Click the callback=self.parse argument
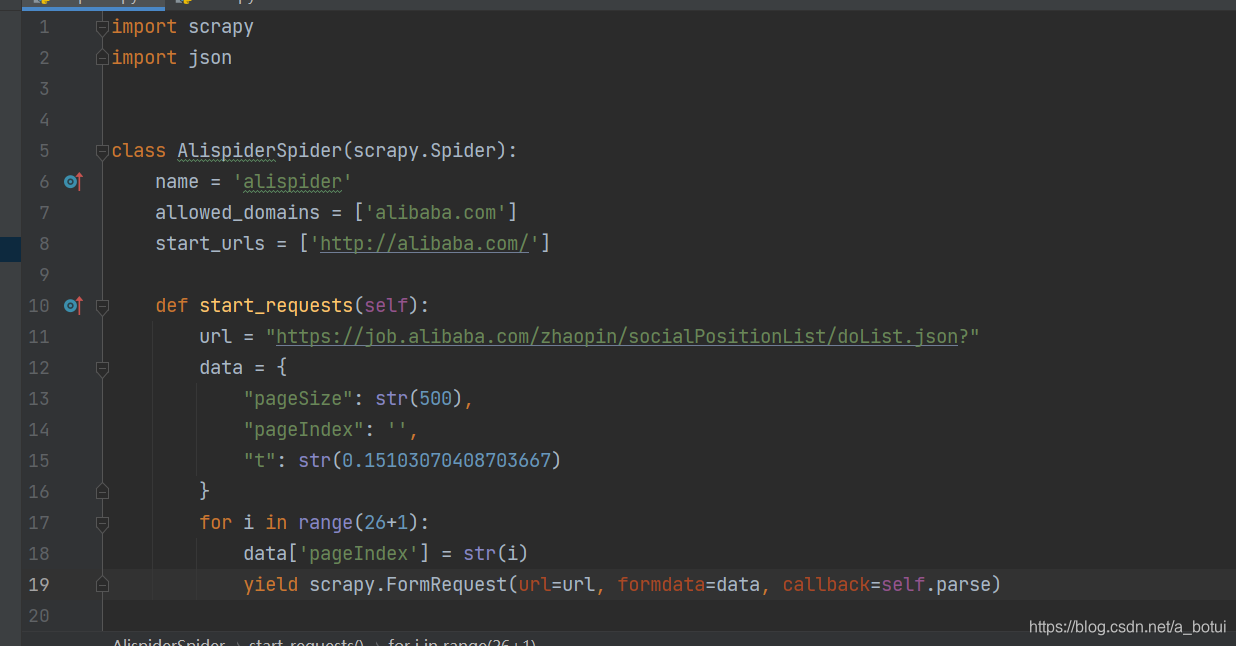 tap(886, 585)
